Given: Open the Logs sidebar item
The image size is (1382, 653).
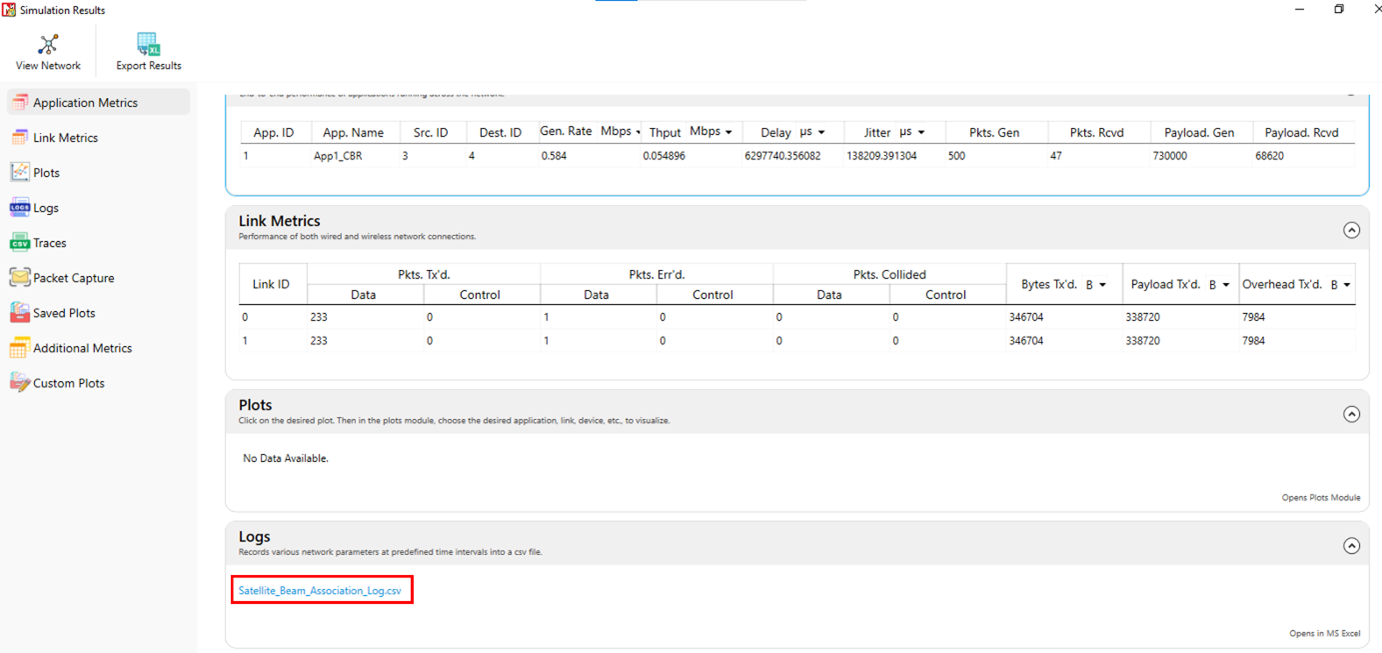Looking at the screenshot, I should 46,208.
